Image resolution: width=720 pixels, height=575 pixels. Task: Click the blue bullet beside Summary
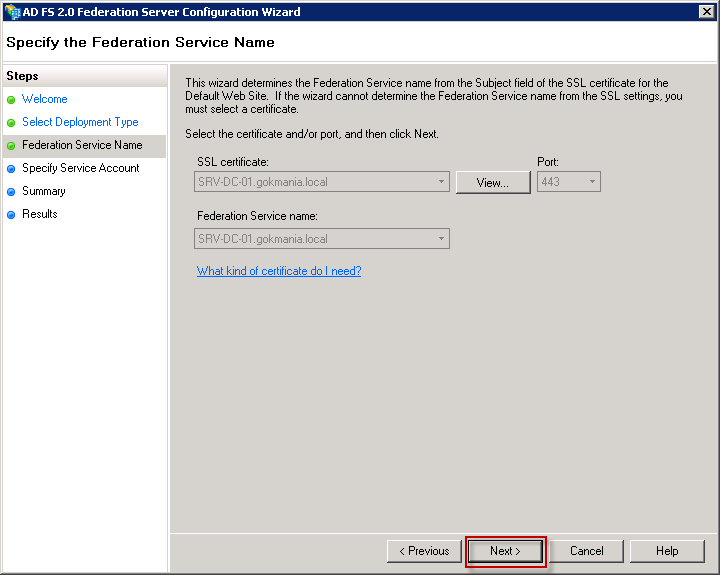tap(11, 192)
